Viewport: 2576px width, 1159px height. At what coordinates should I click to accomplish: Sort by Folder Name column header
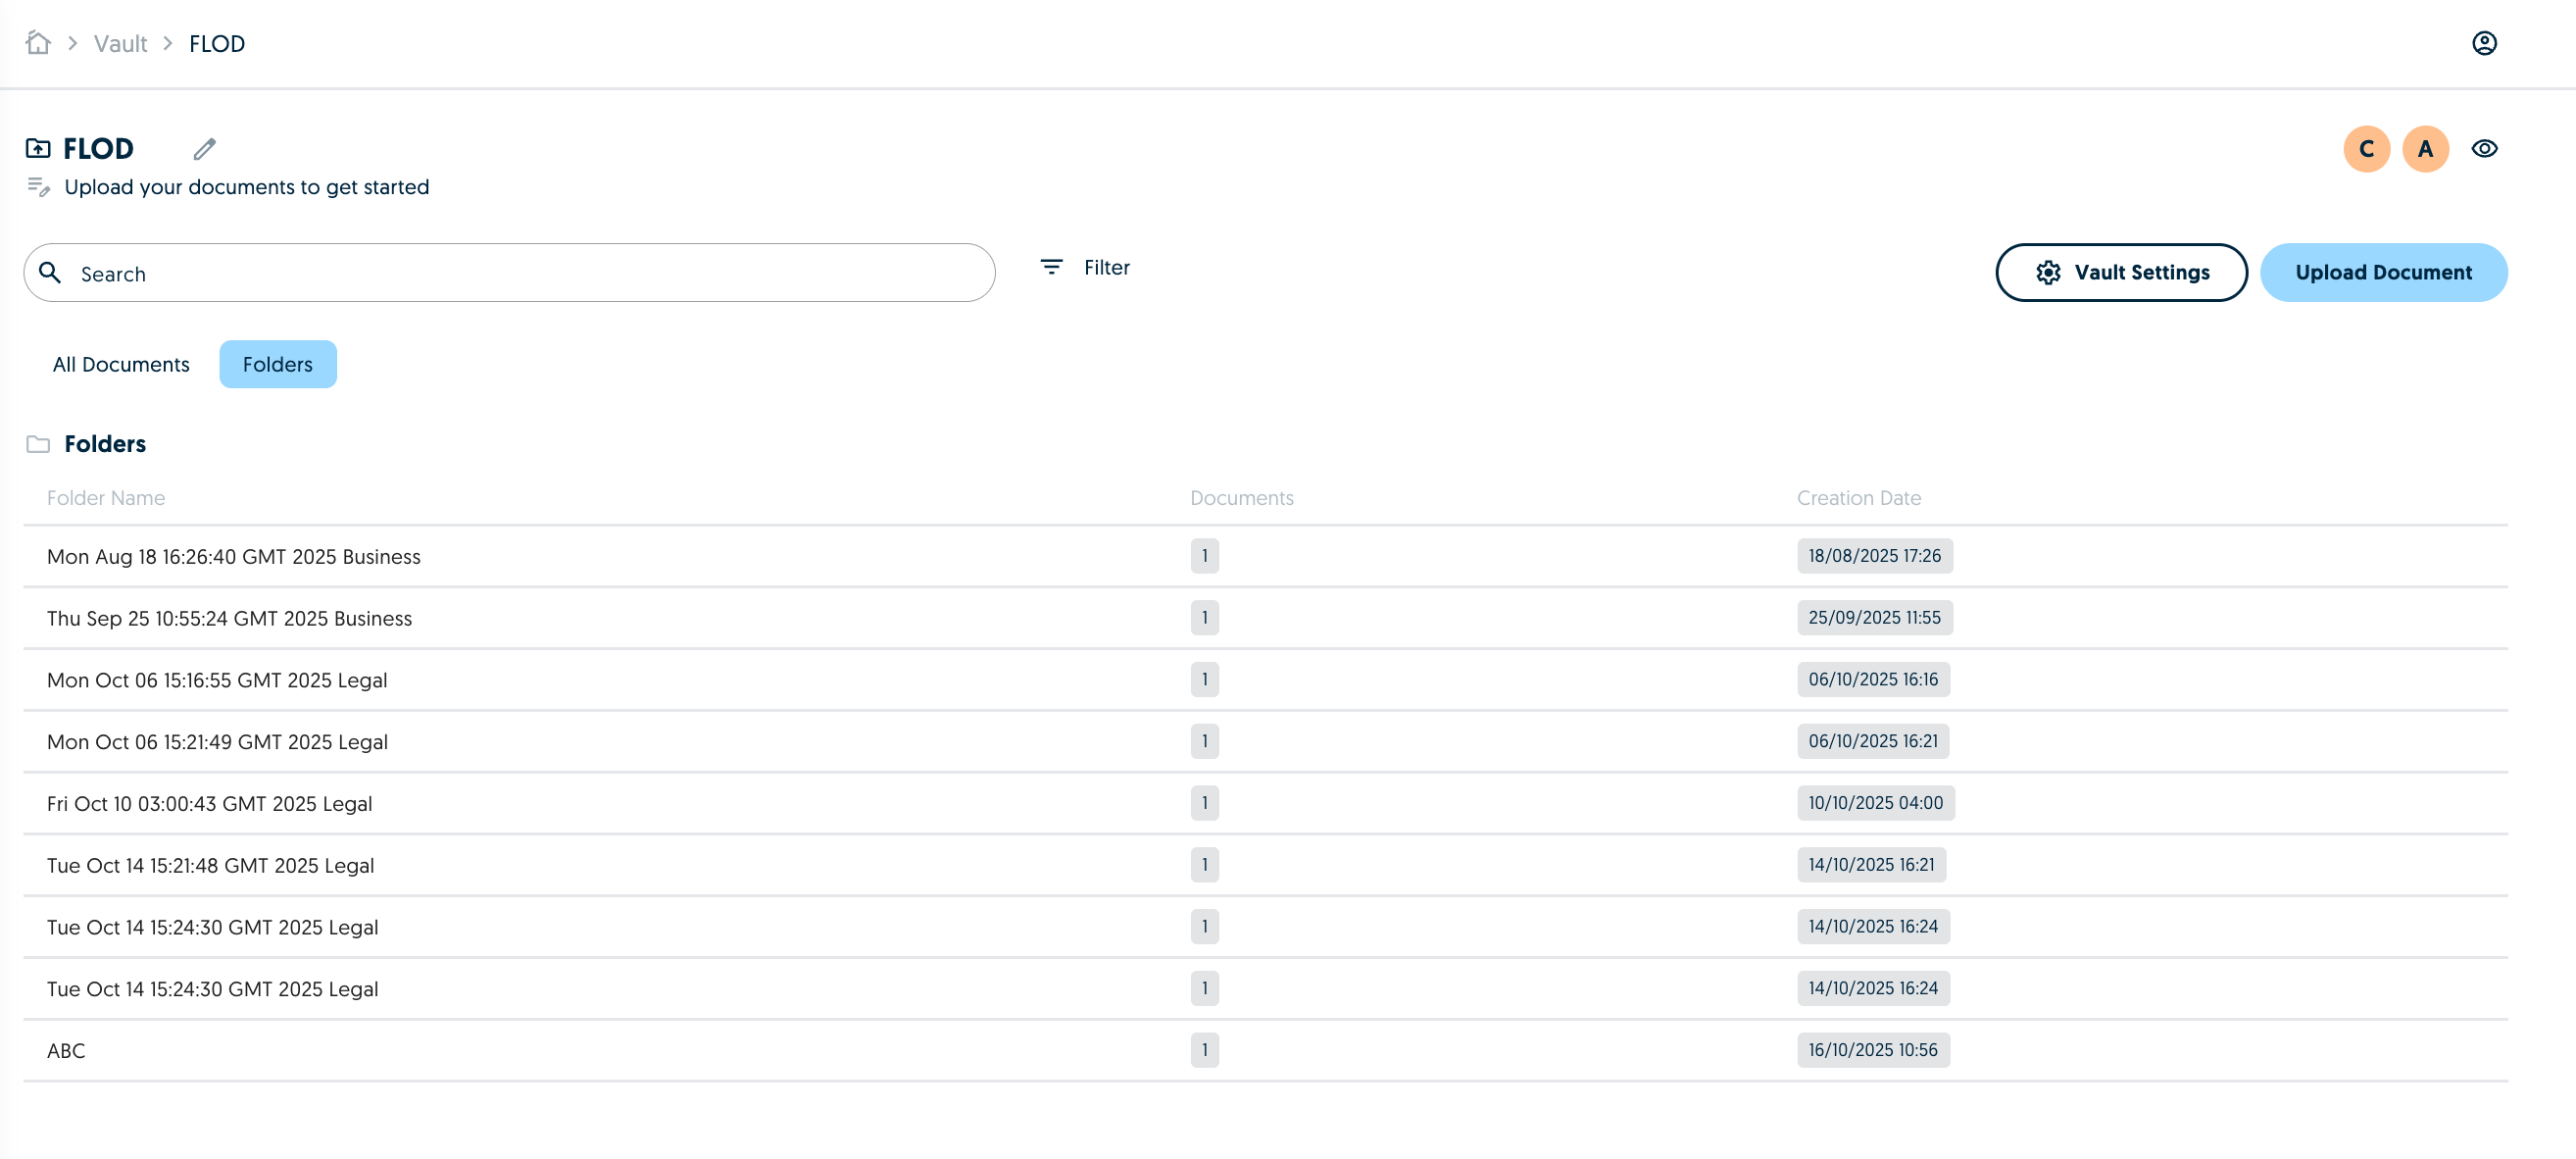click(x=106, y=498)
